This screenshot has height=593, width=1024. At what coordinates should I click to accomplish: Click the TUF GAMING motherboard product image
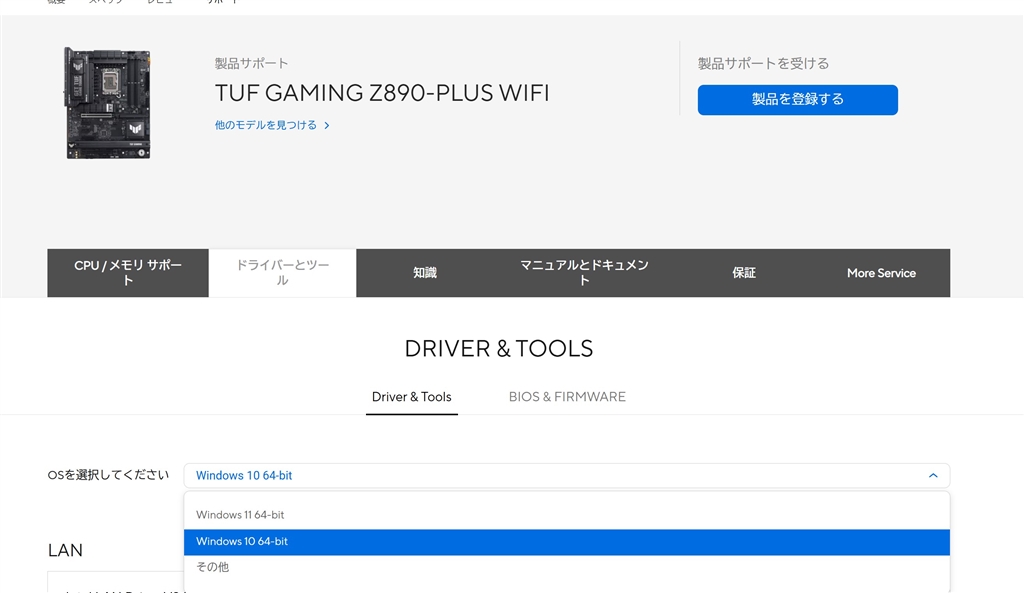click(x=107, y=103)
